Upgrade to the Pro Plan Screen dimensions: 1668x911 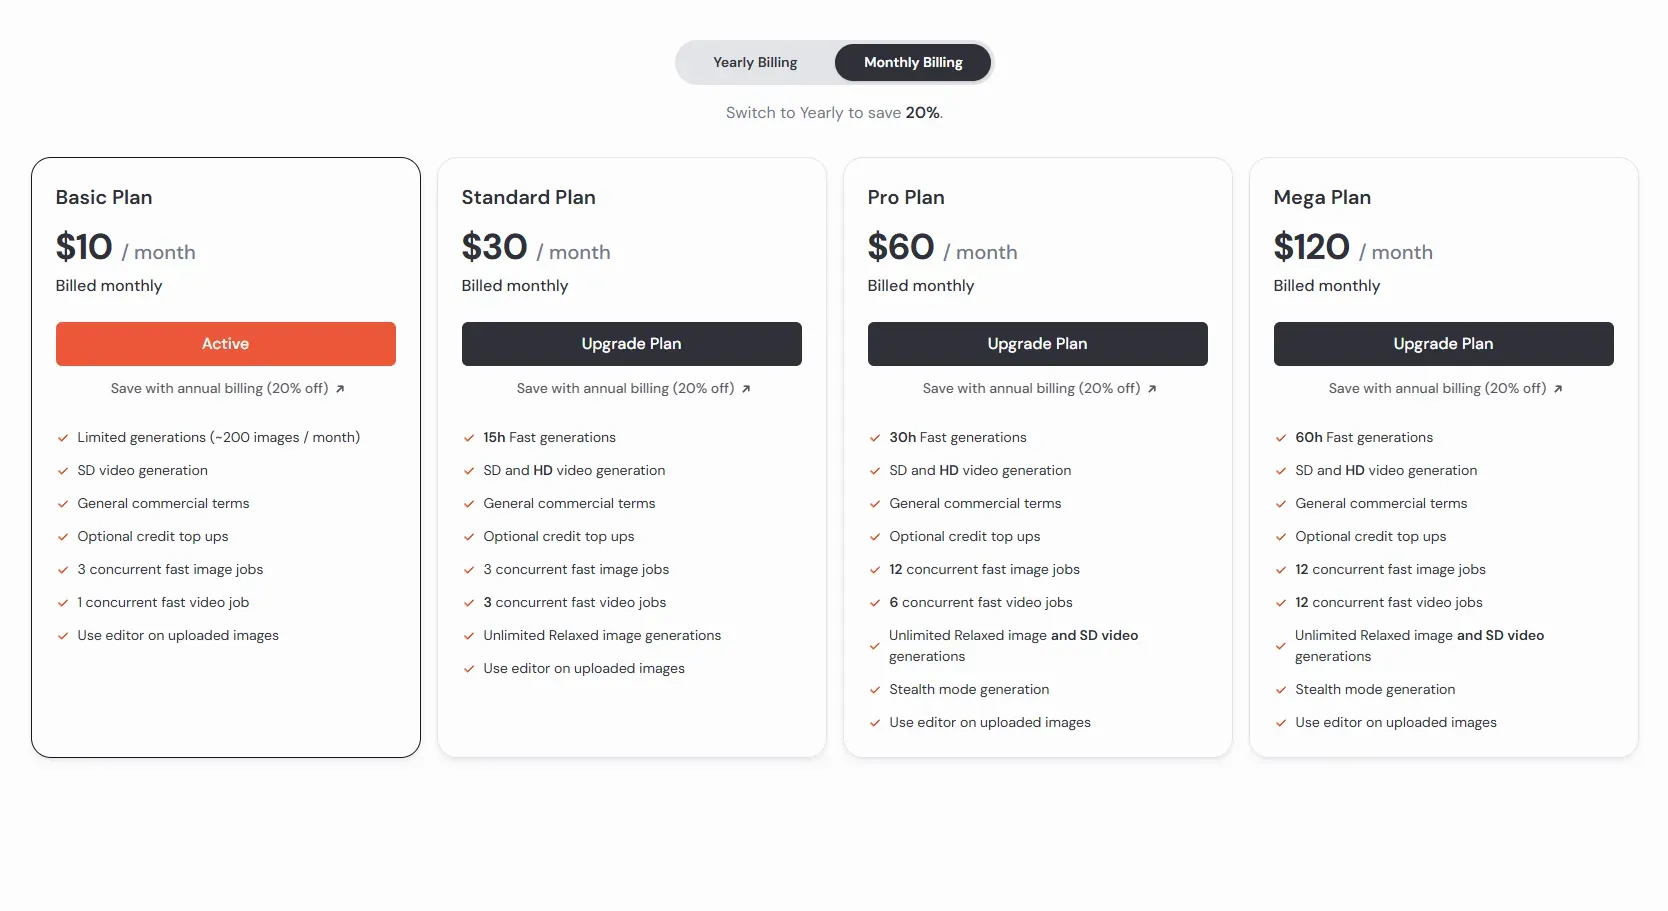1038,344
